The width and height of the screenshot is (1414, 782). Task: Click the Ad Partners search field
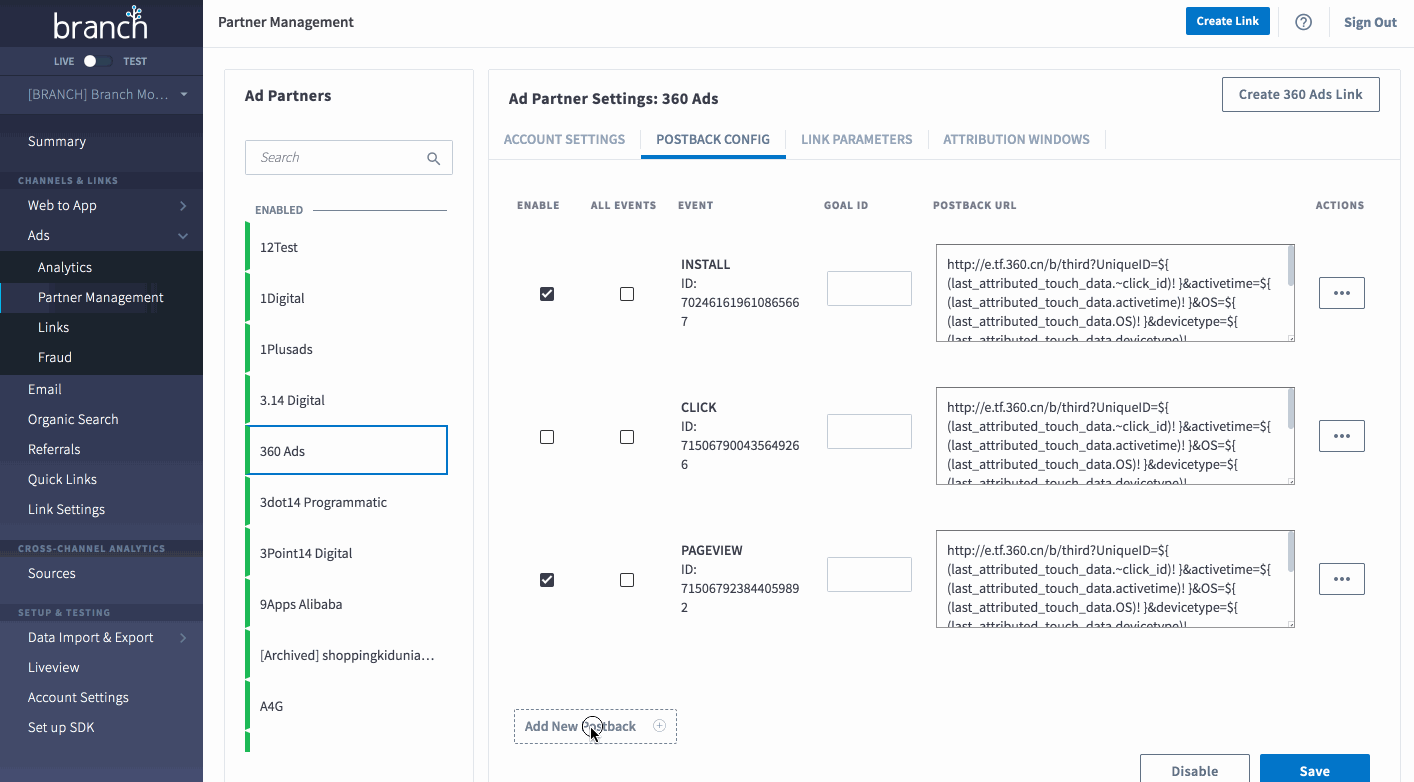point(349,158)
